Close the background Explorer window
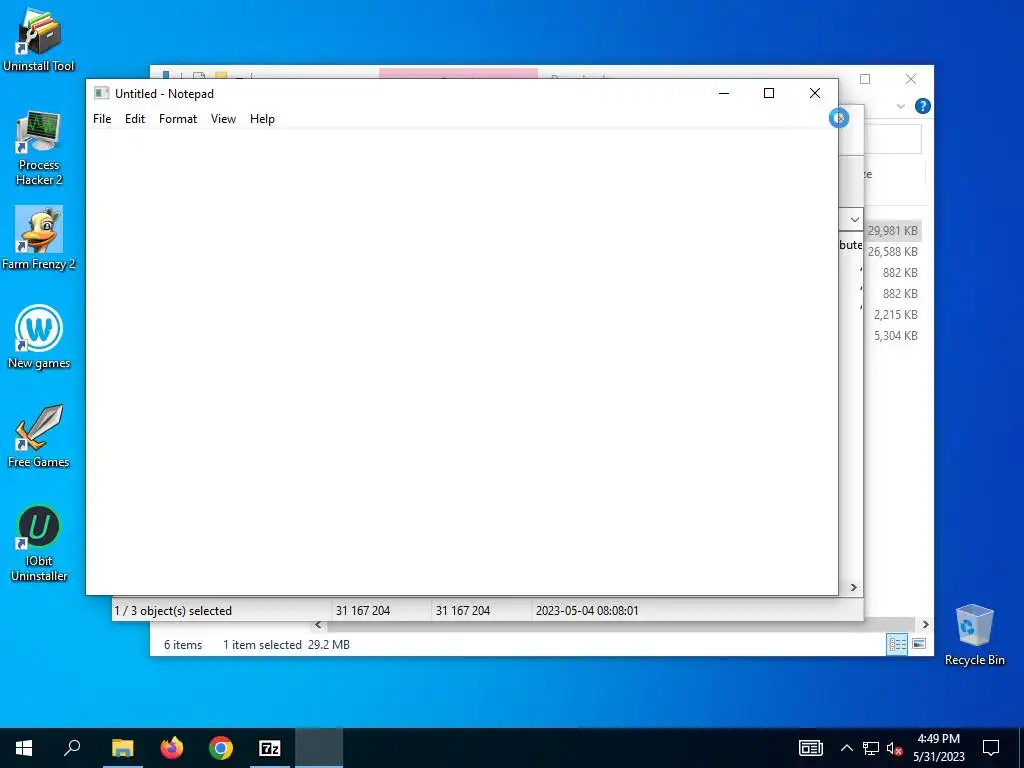The image size is (1024, 768). tap(911, 79)
